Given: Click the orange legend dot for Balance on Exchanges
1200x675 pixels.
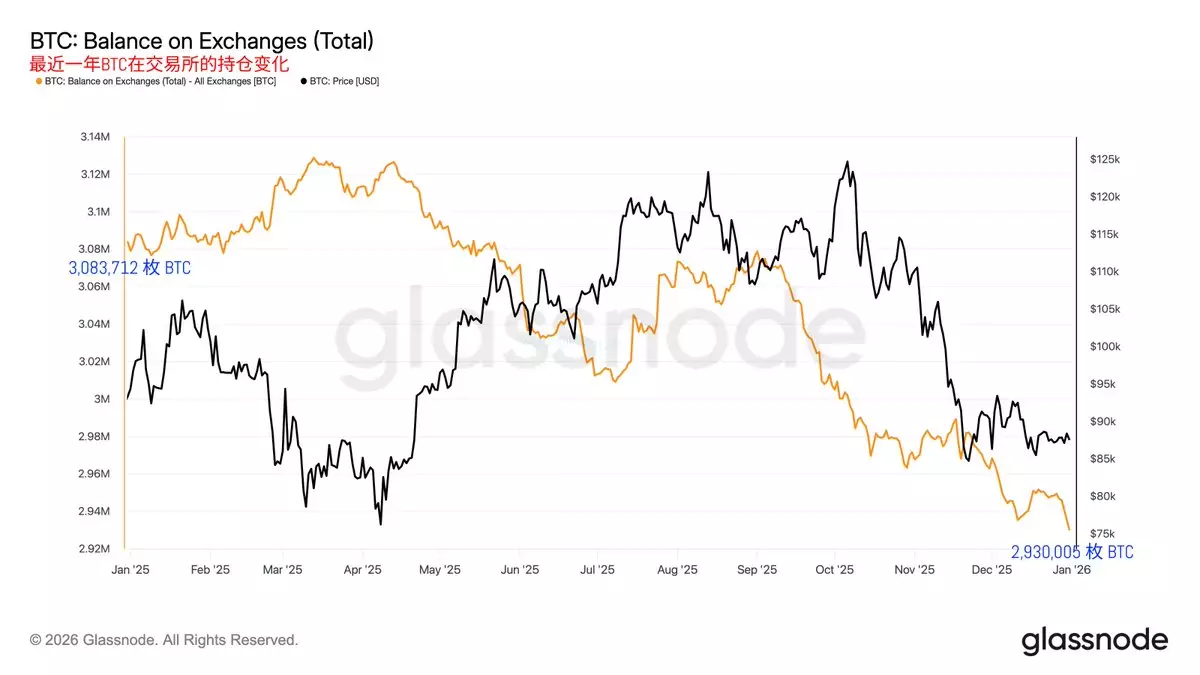Looking at the screenshot, I should (38, 80).
